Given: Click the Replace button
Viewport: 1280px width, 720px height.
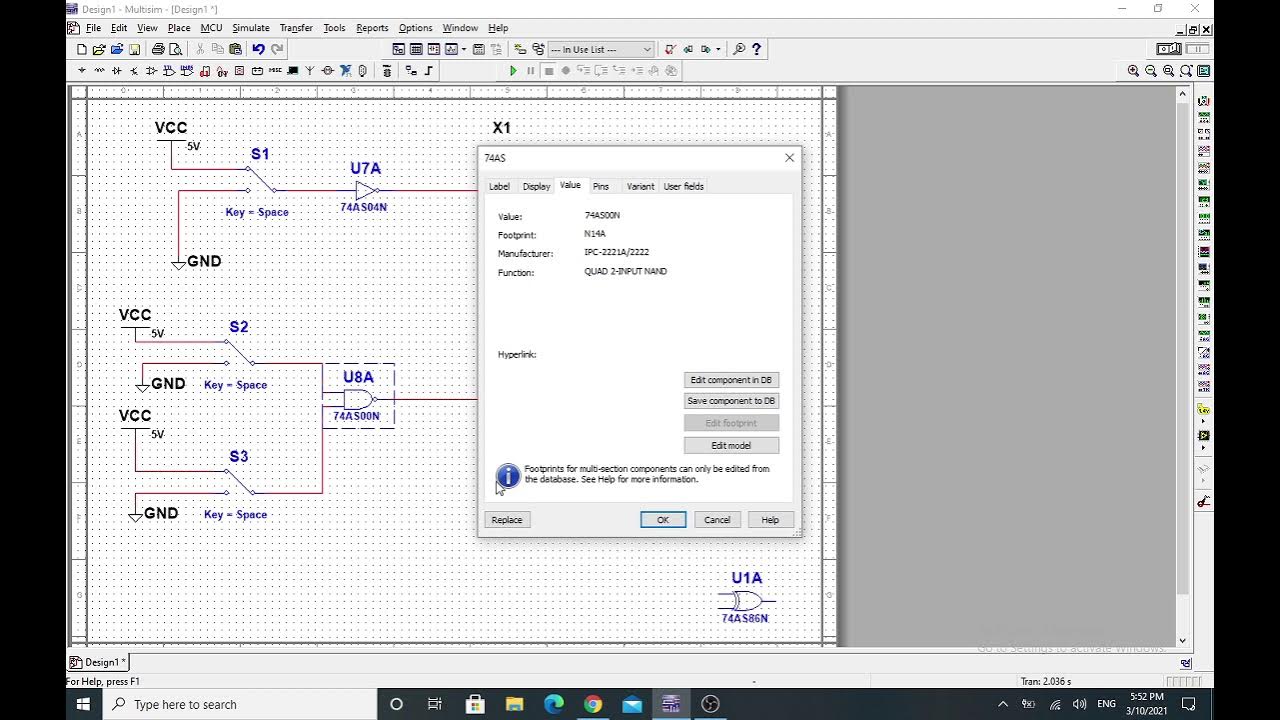Looking at the screenshot, I should pyautogui.click(x=507, y=520).
